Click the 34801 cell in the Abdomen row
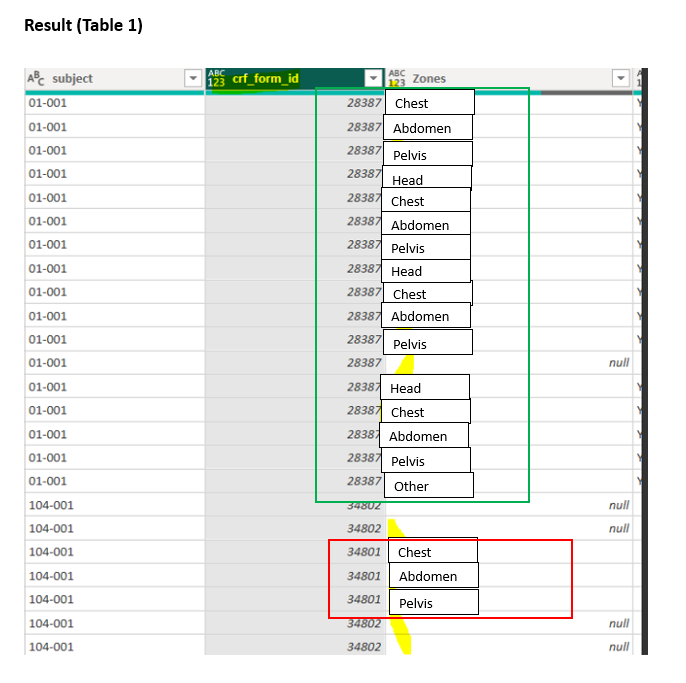Viewport: 686px width, 683px height. pyautogui.click(x=295, y=576)
